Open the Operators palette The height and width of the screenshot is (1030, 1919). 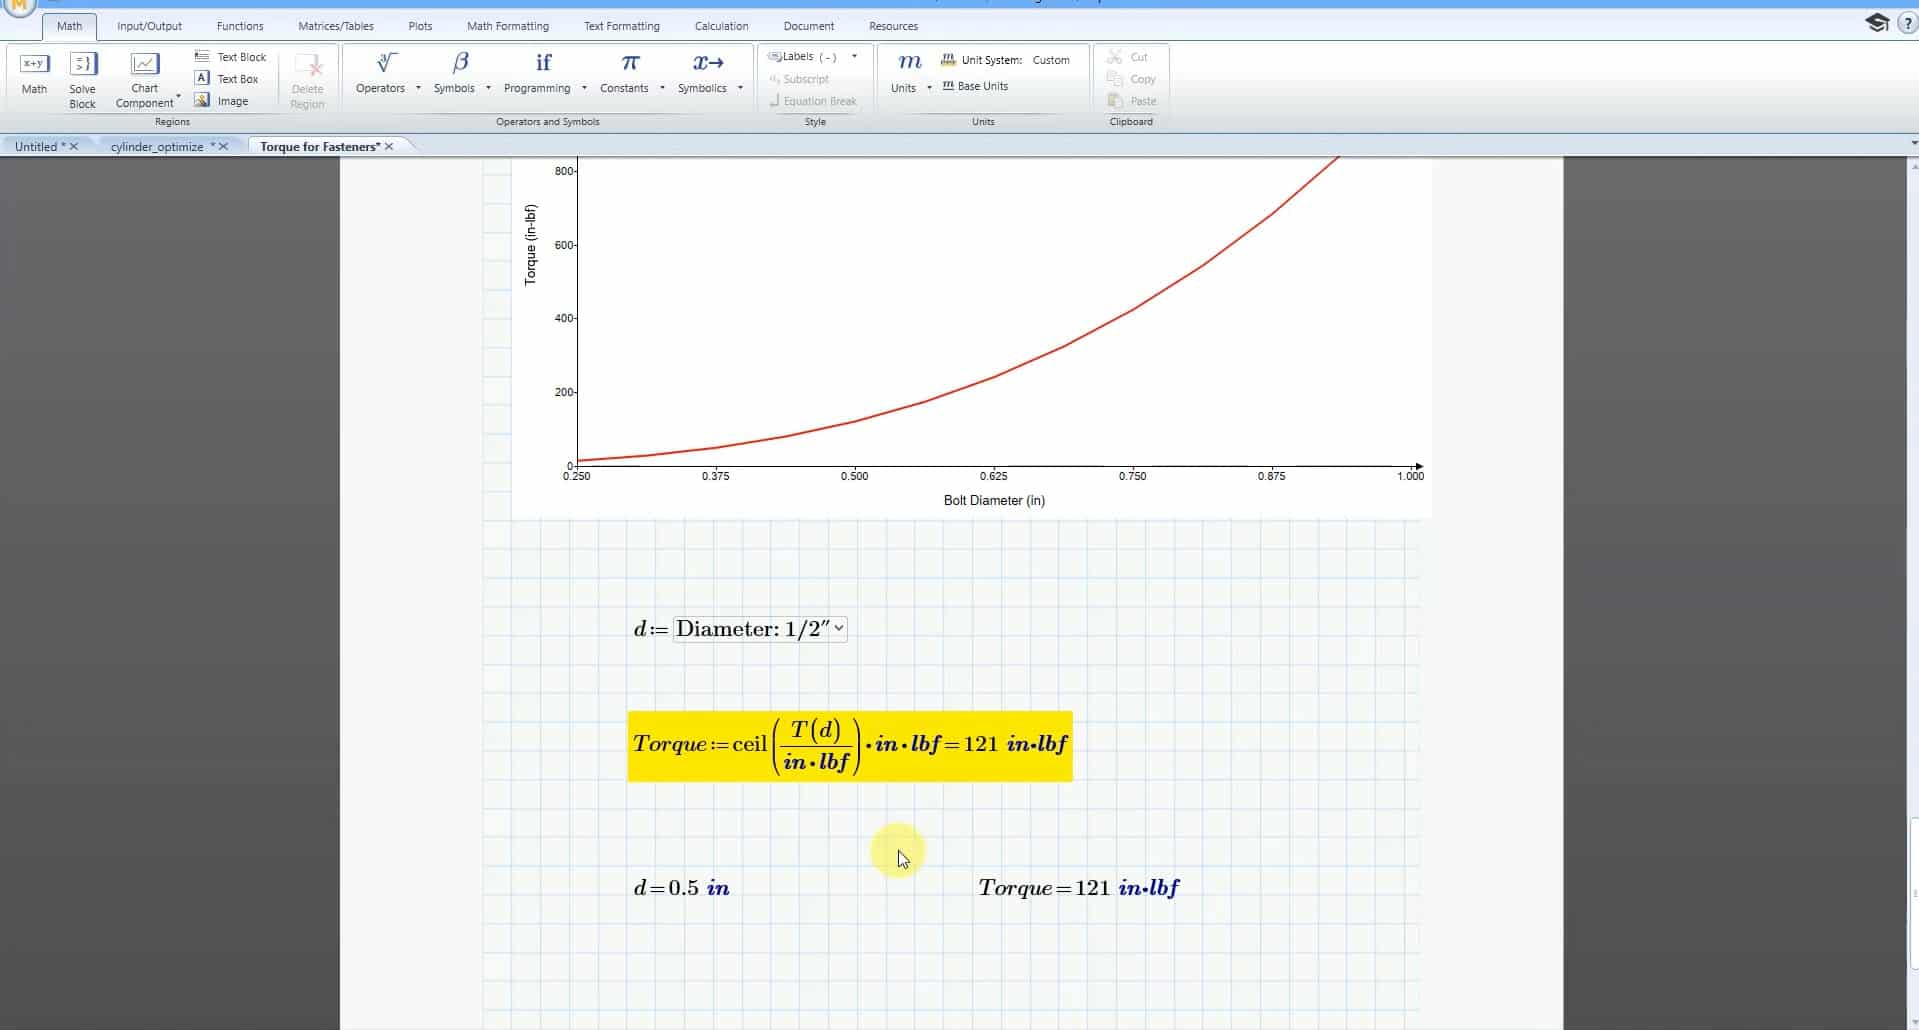point(381,74)
